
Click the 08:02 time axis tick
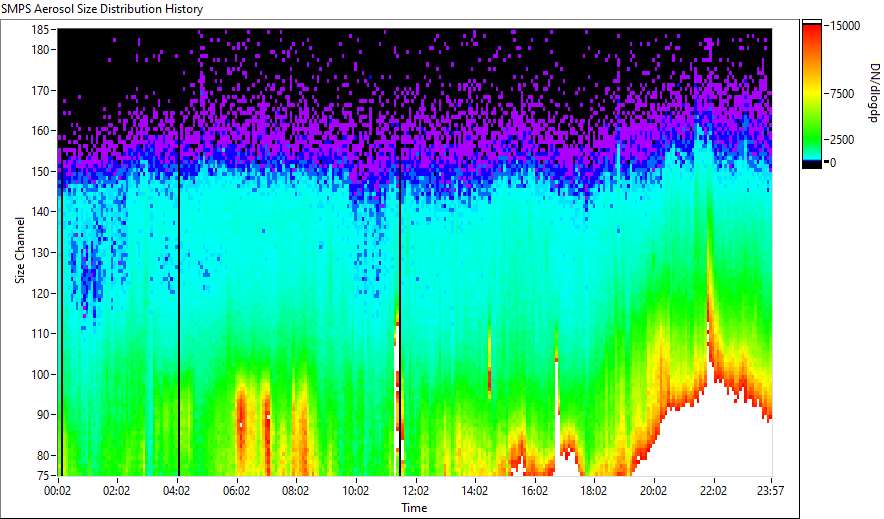tap(295, 491)
